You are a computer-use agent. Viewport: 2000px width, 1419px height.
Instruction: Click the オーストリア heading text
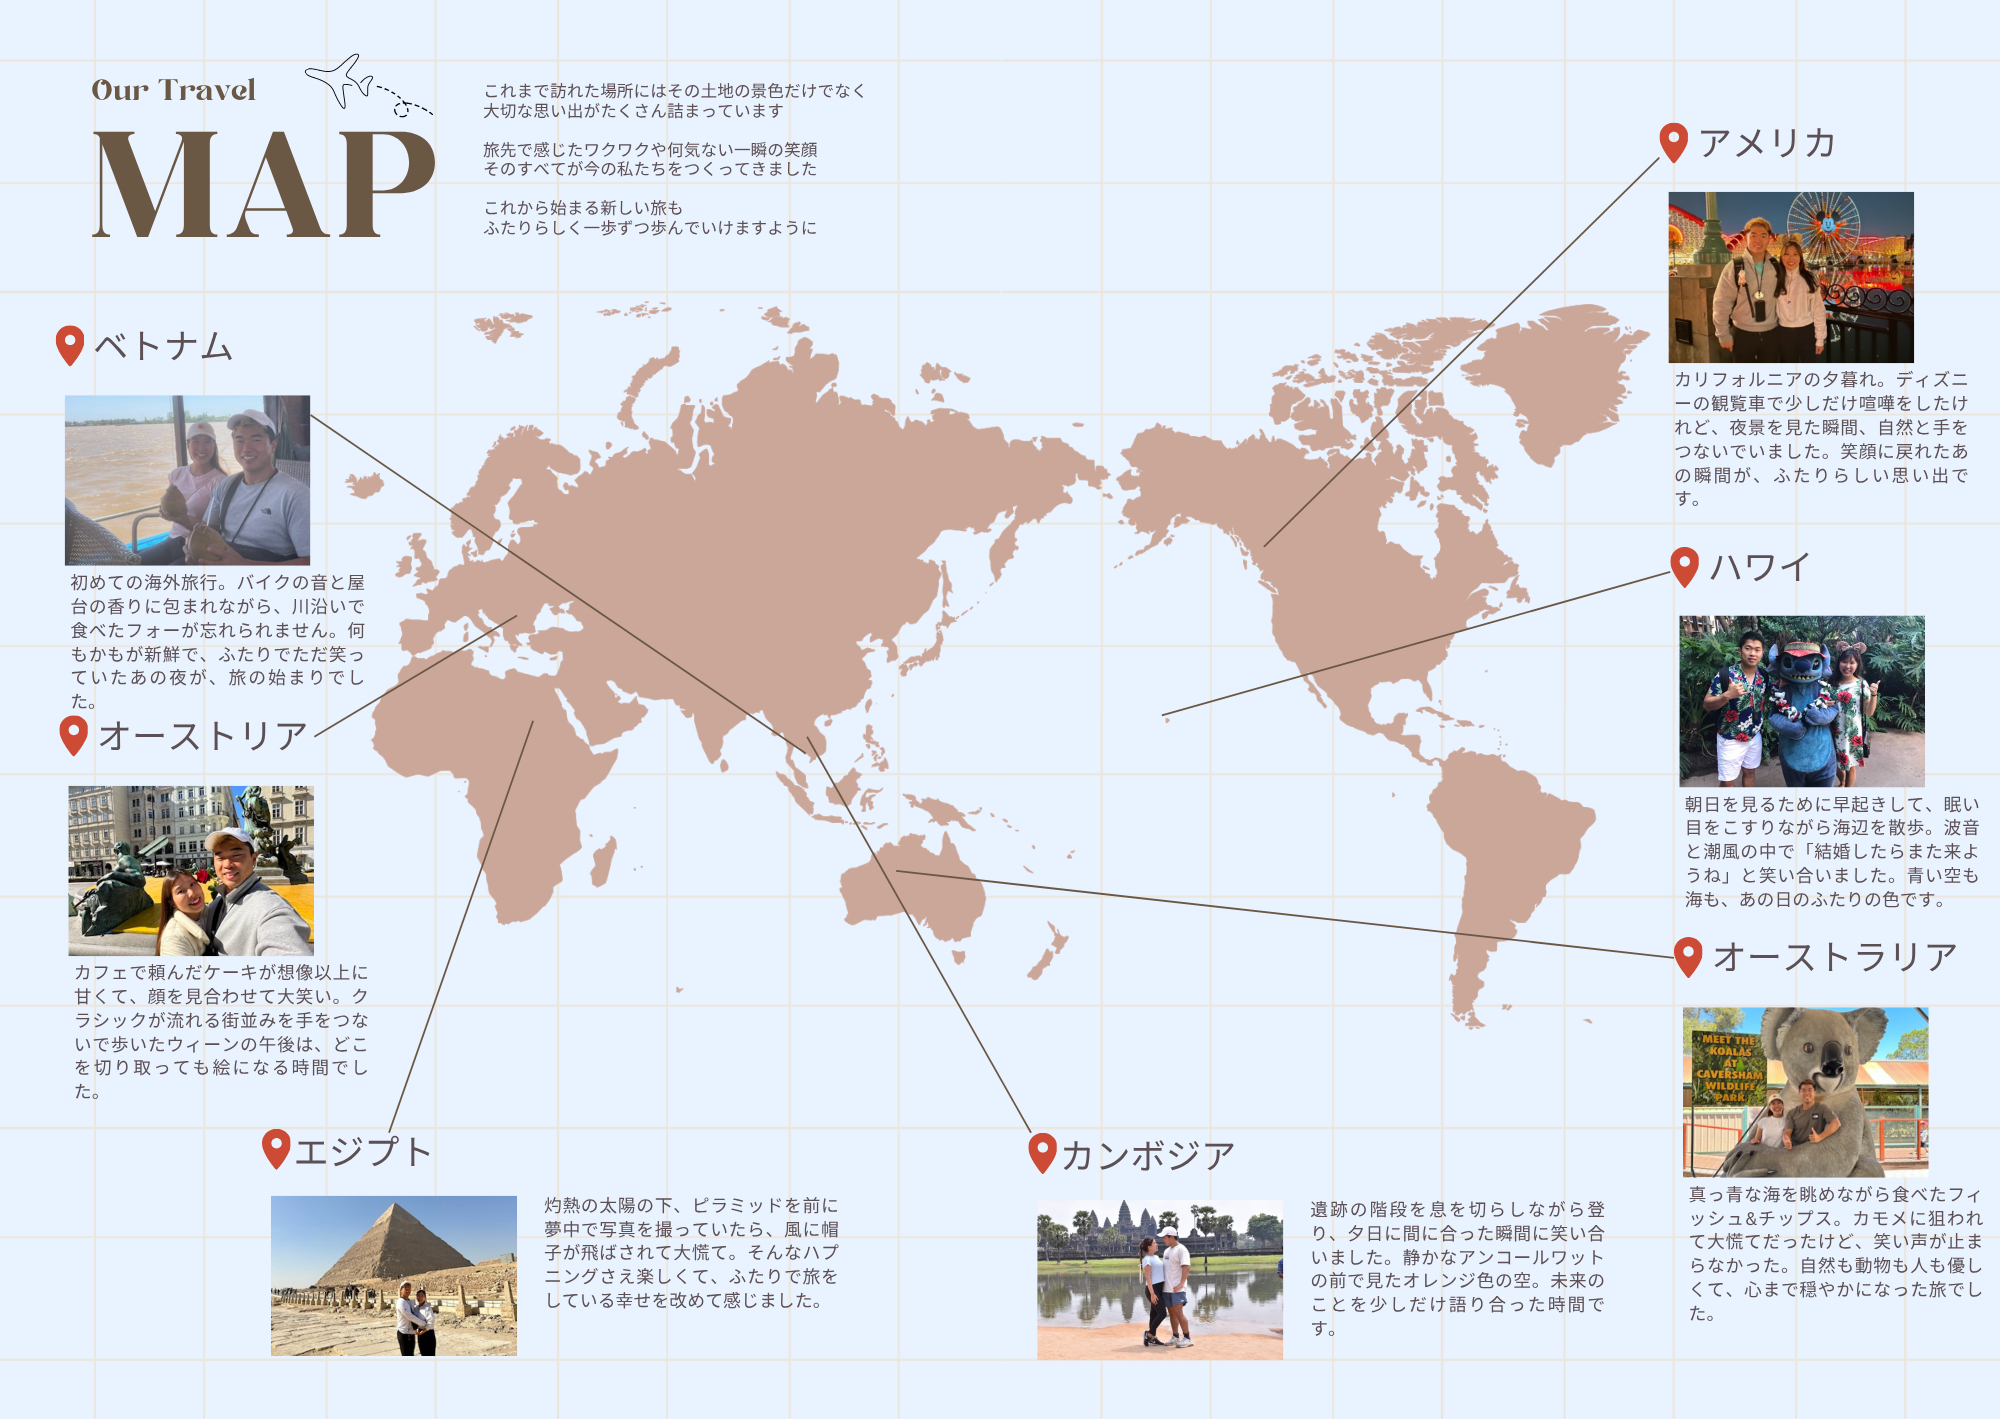click(203, 736)
